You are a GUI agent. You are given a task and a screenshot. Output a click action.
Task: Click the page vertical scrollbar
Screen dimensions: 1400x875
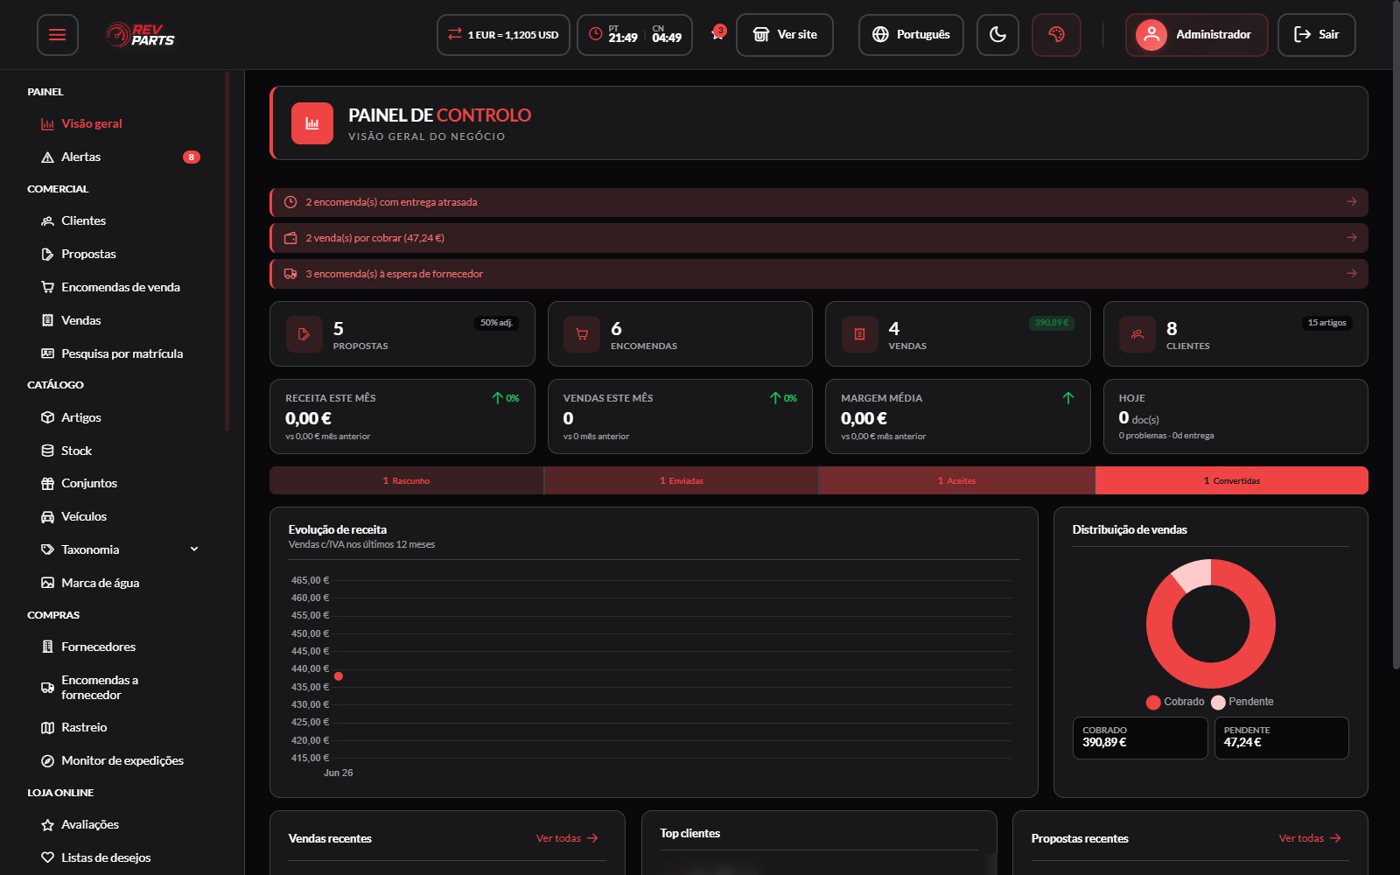pyautogui.click(x=1396, y=335)
